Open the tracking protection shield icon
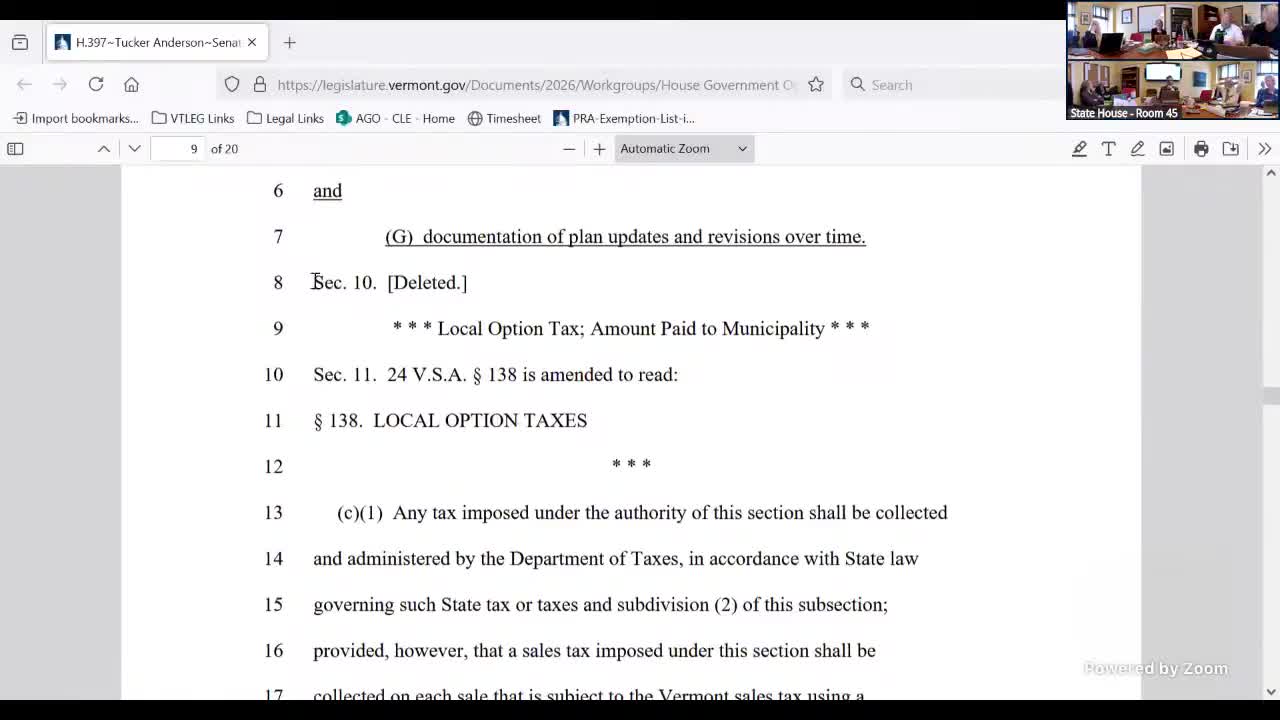Viewport: 1280px width, 720px height. point(232,85)
